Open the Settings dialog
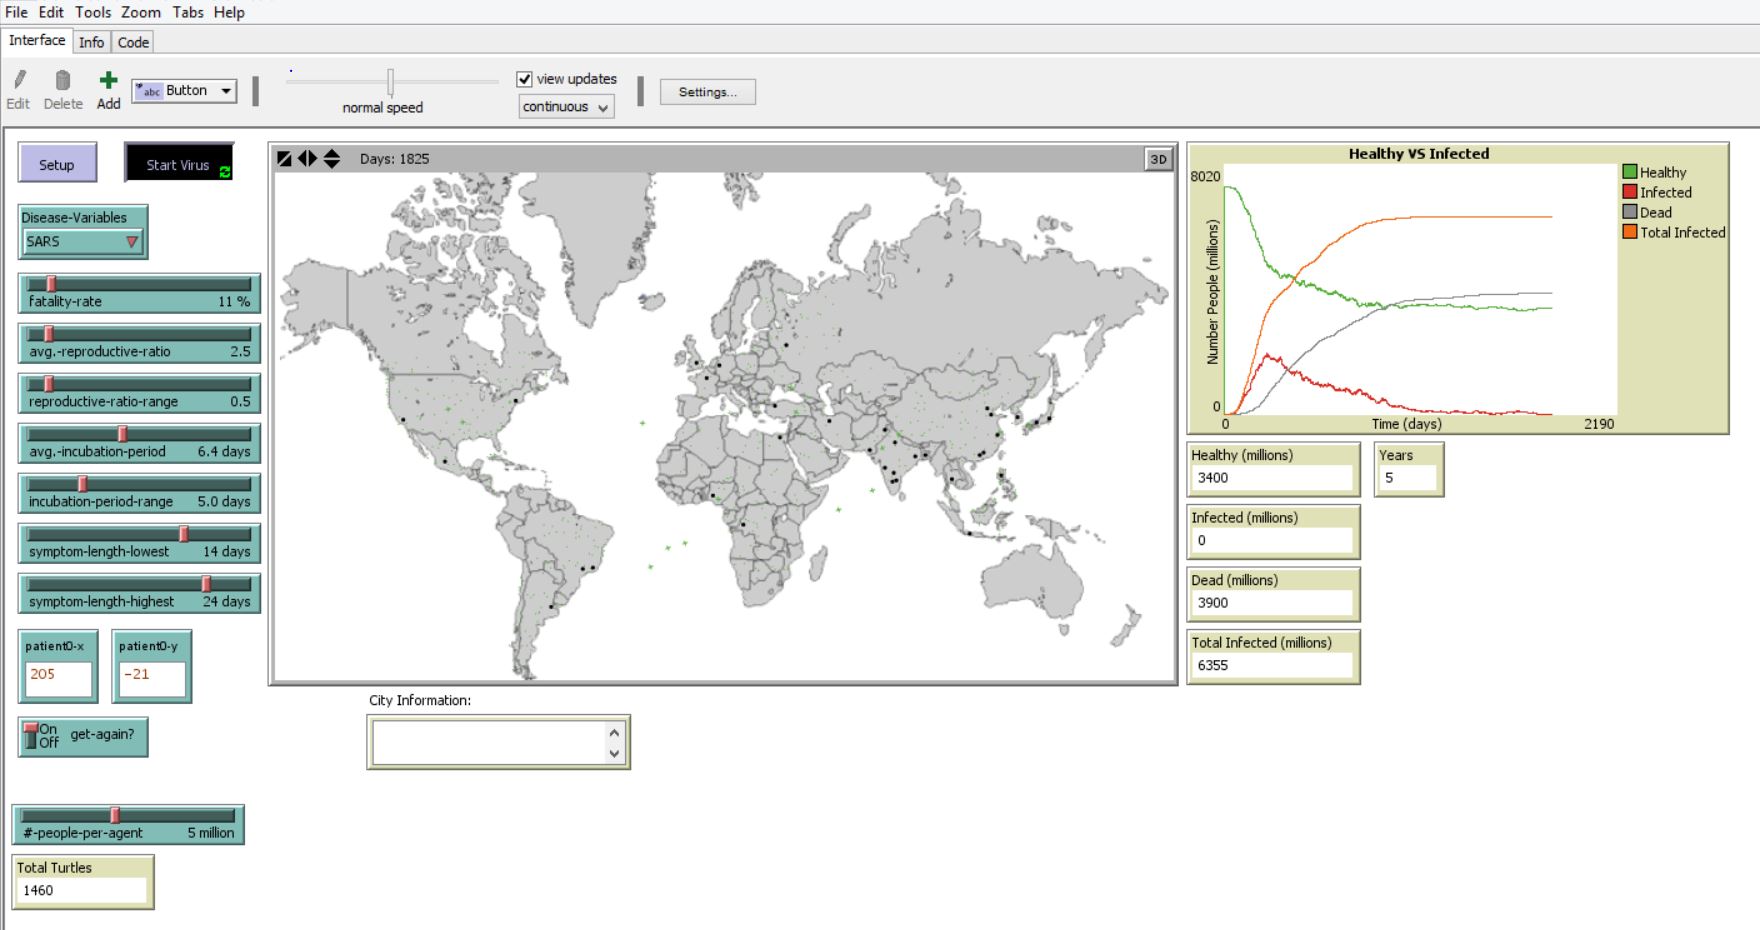 point(706,91)
